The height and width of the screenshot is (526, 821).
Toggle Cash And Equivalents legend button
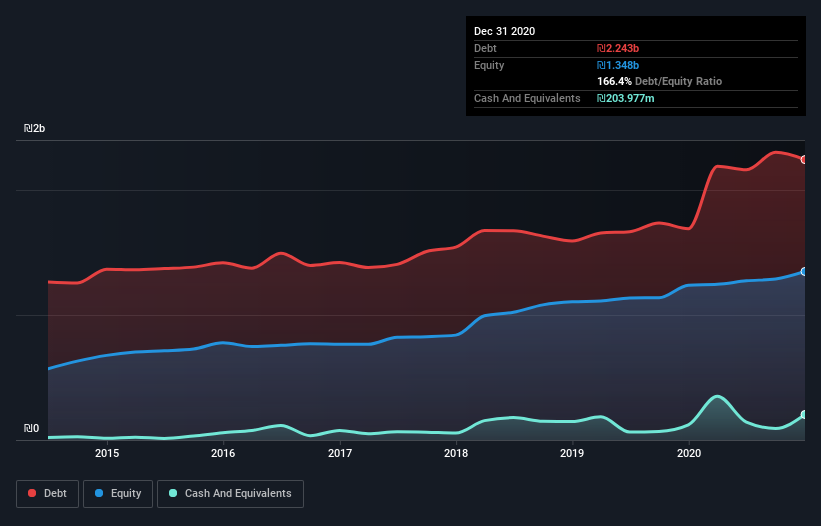pyautogui.click(x=230, y=494)
